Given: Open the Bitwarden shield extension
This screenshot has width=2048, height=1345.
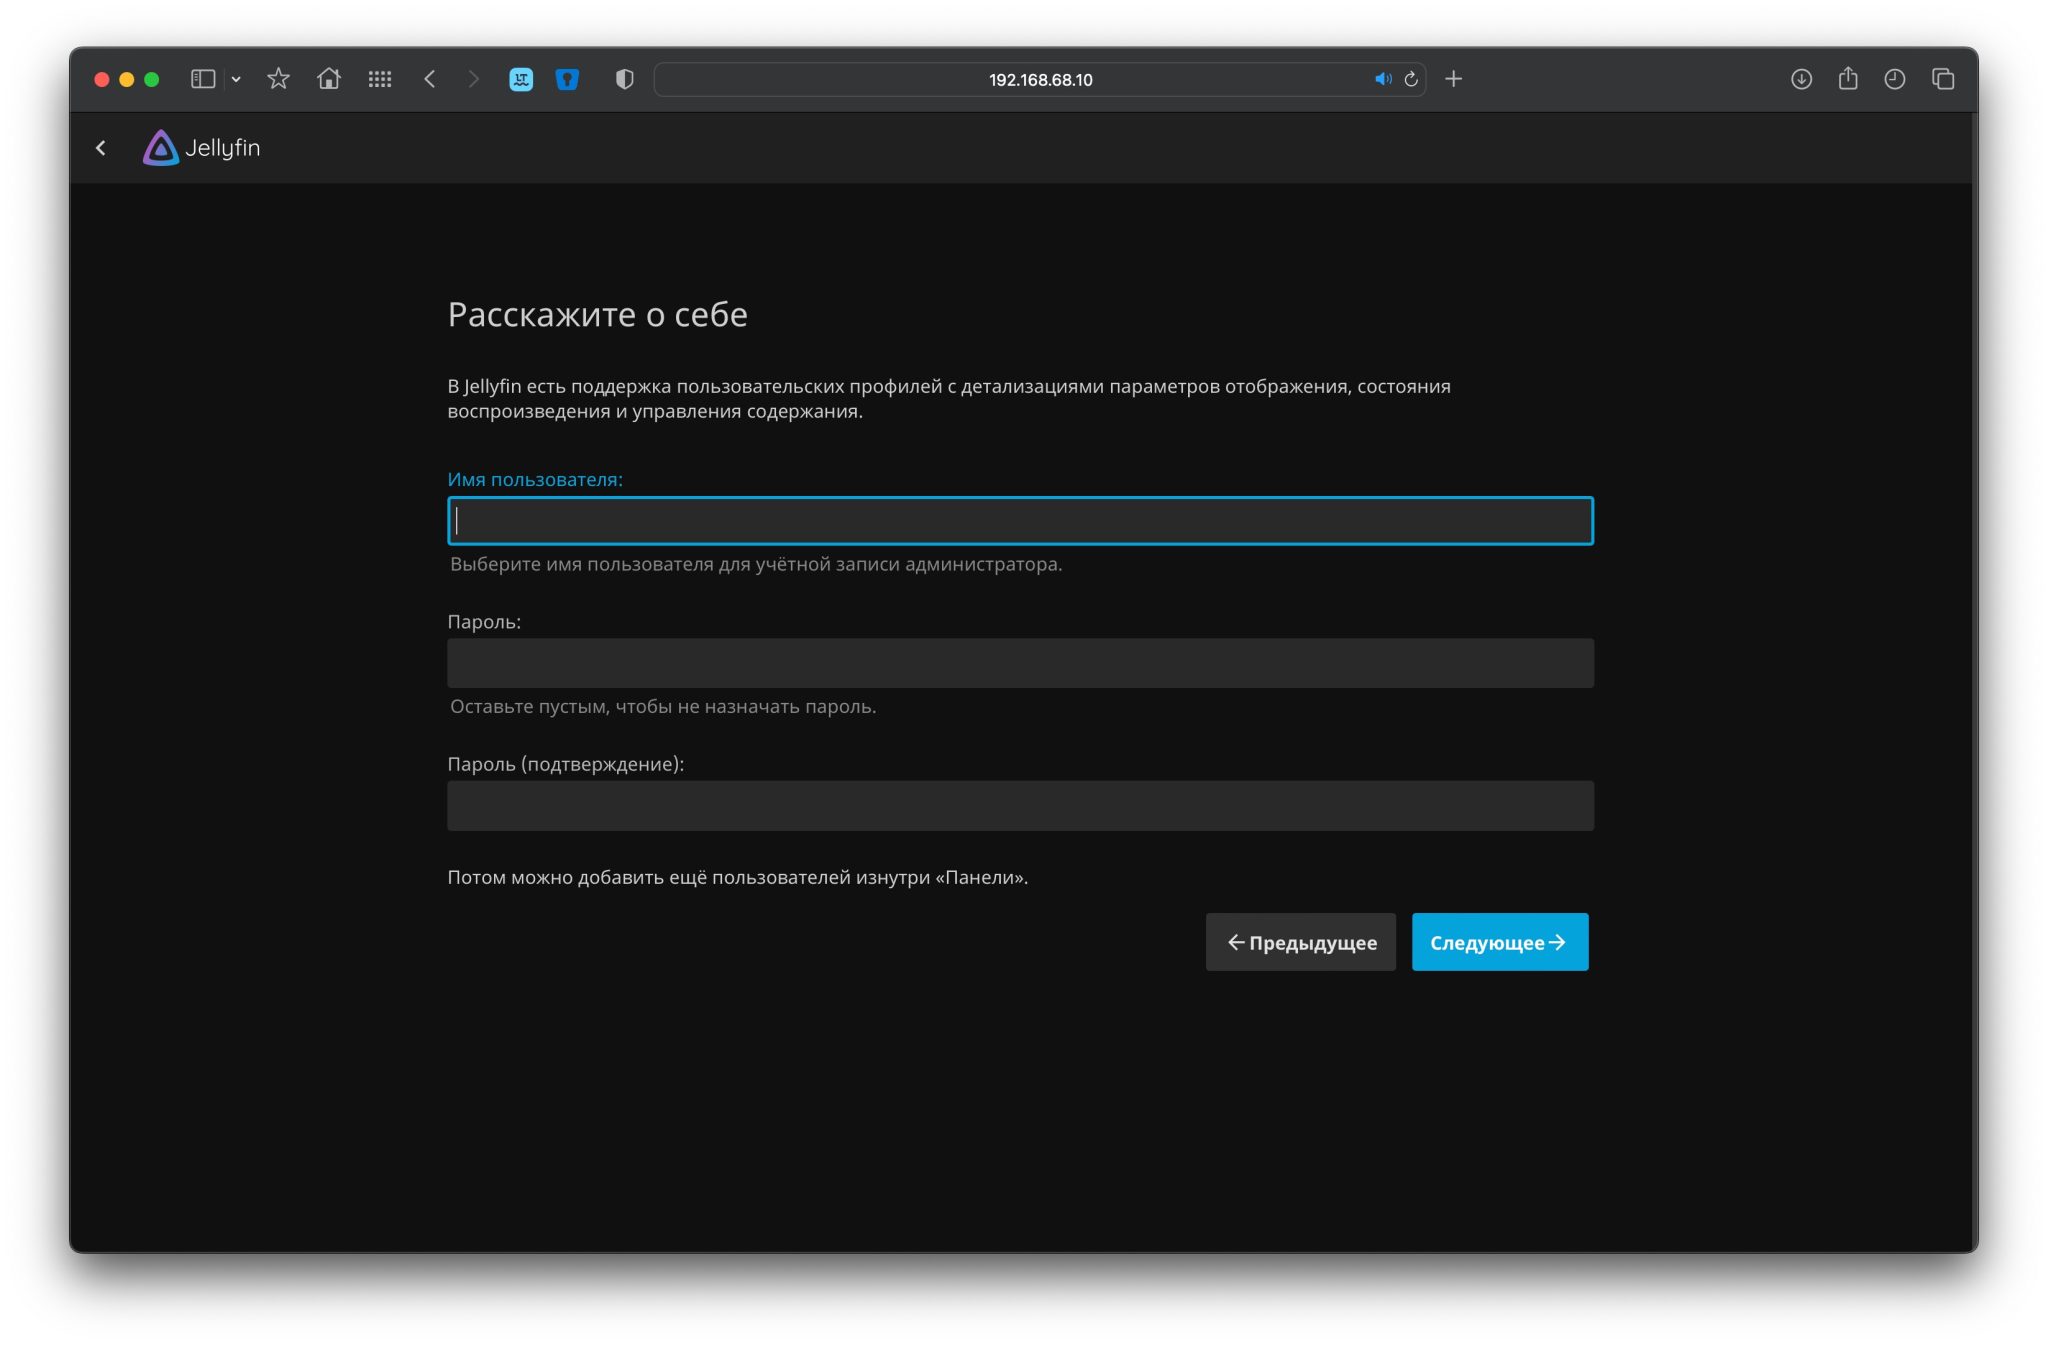Looking at the screenshot, I should coord(567,79).
